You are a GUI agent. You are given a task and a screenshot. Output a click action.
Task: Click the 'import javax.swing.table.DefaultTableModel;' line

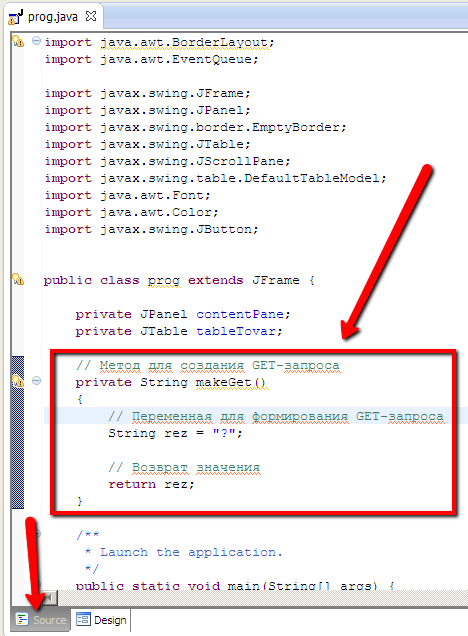pos(215,179)
